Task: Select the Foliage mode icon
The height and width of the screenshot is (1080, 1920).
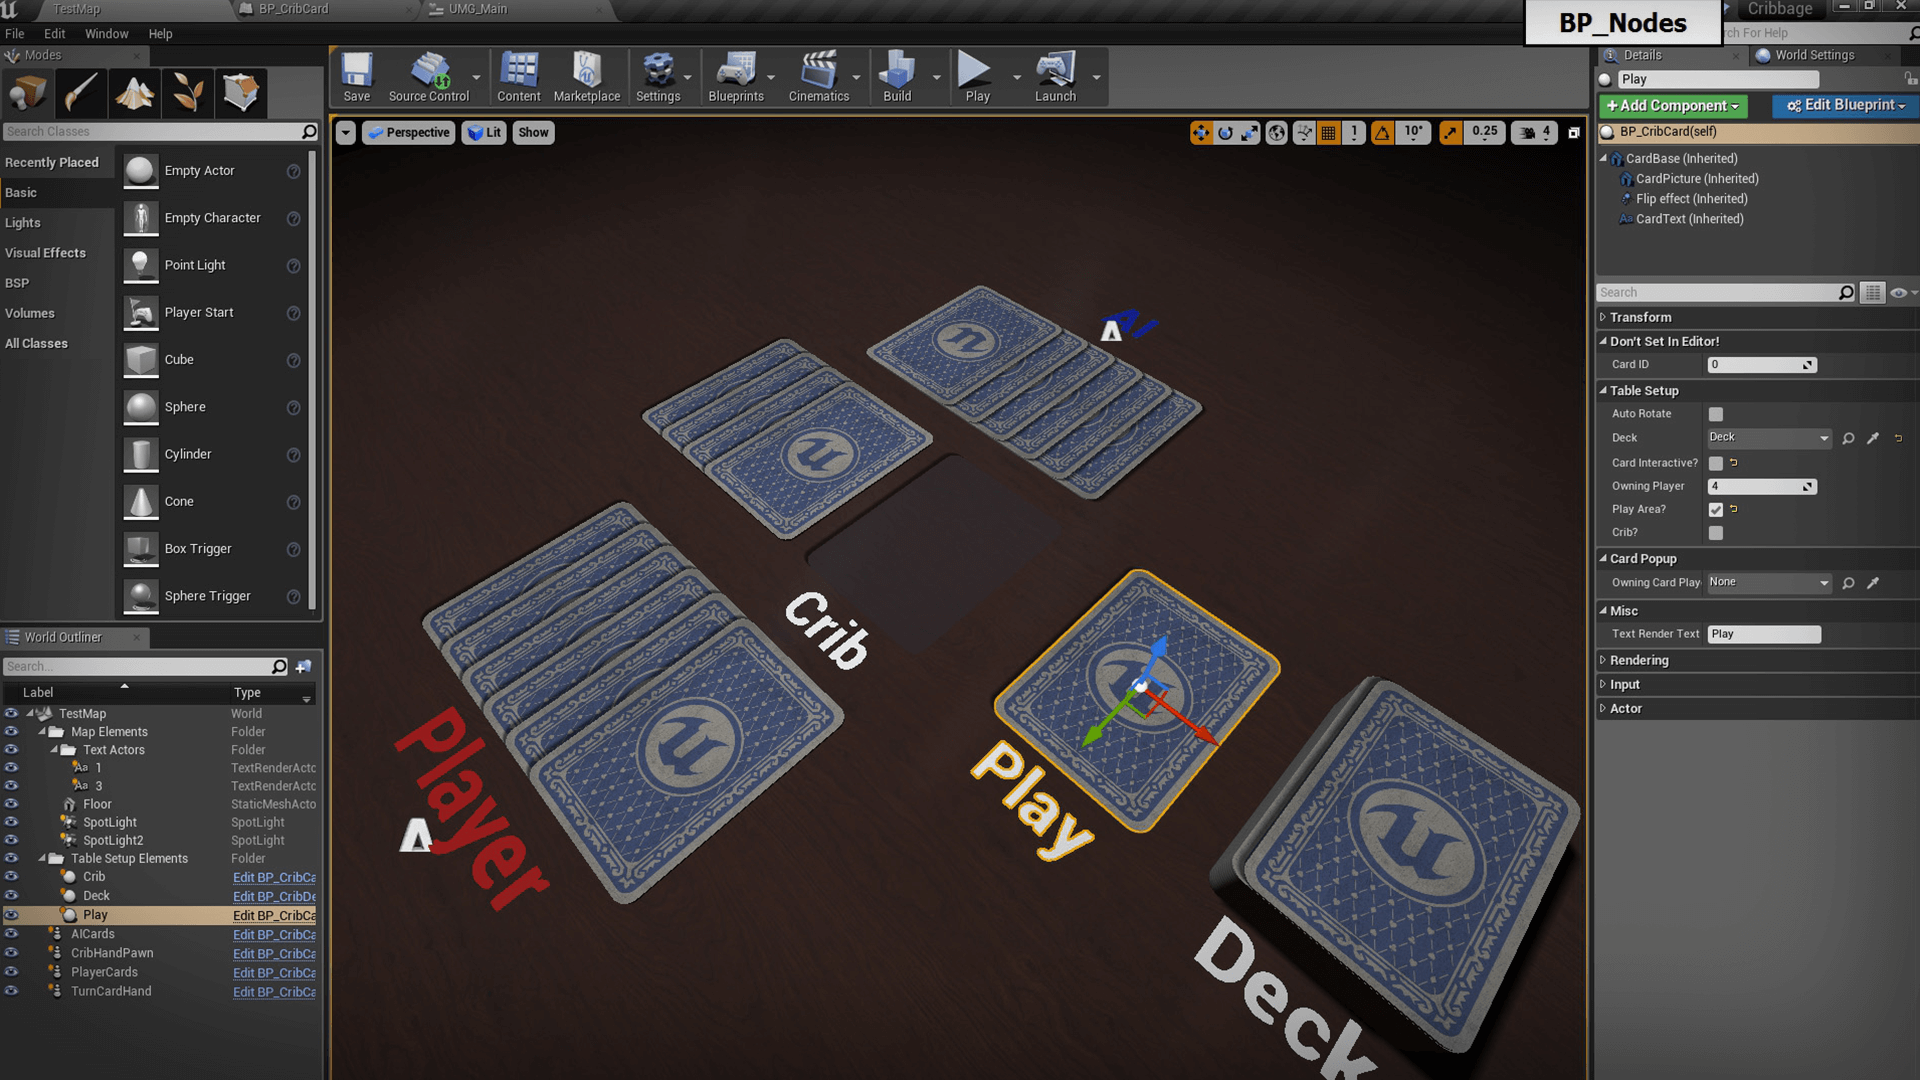Action: tap(187, 93)
